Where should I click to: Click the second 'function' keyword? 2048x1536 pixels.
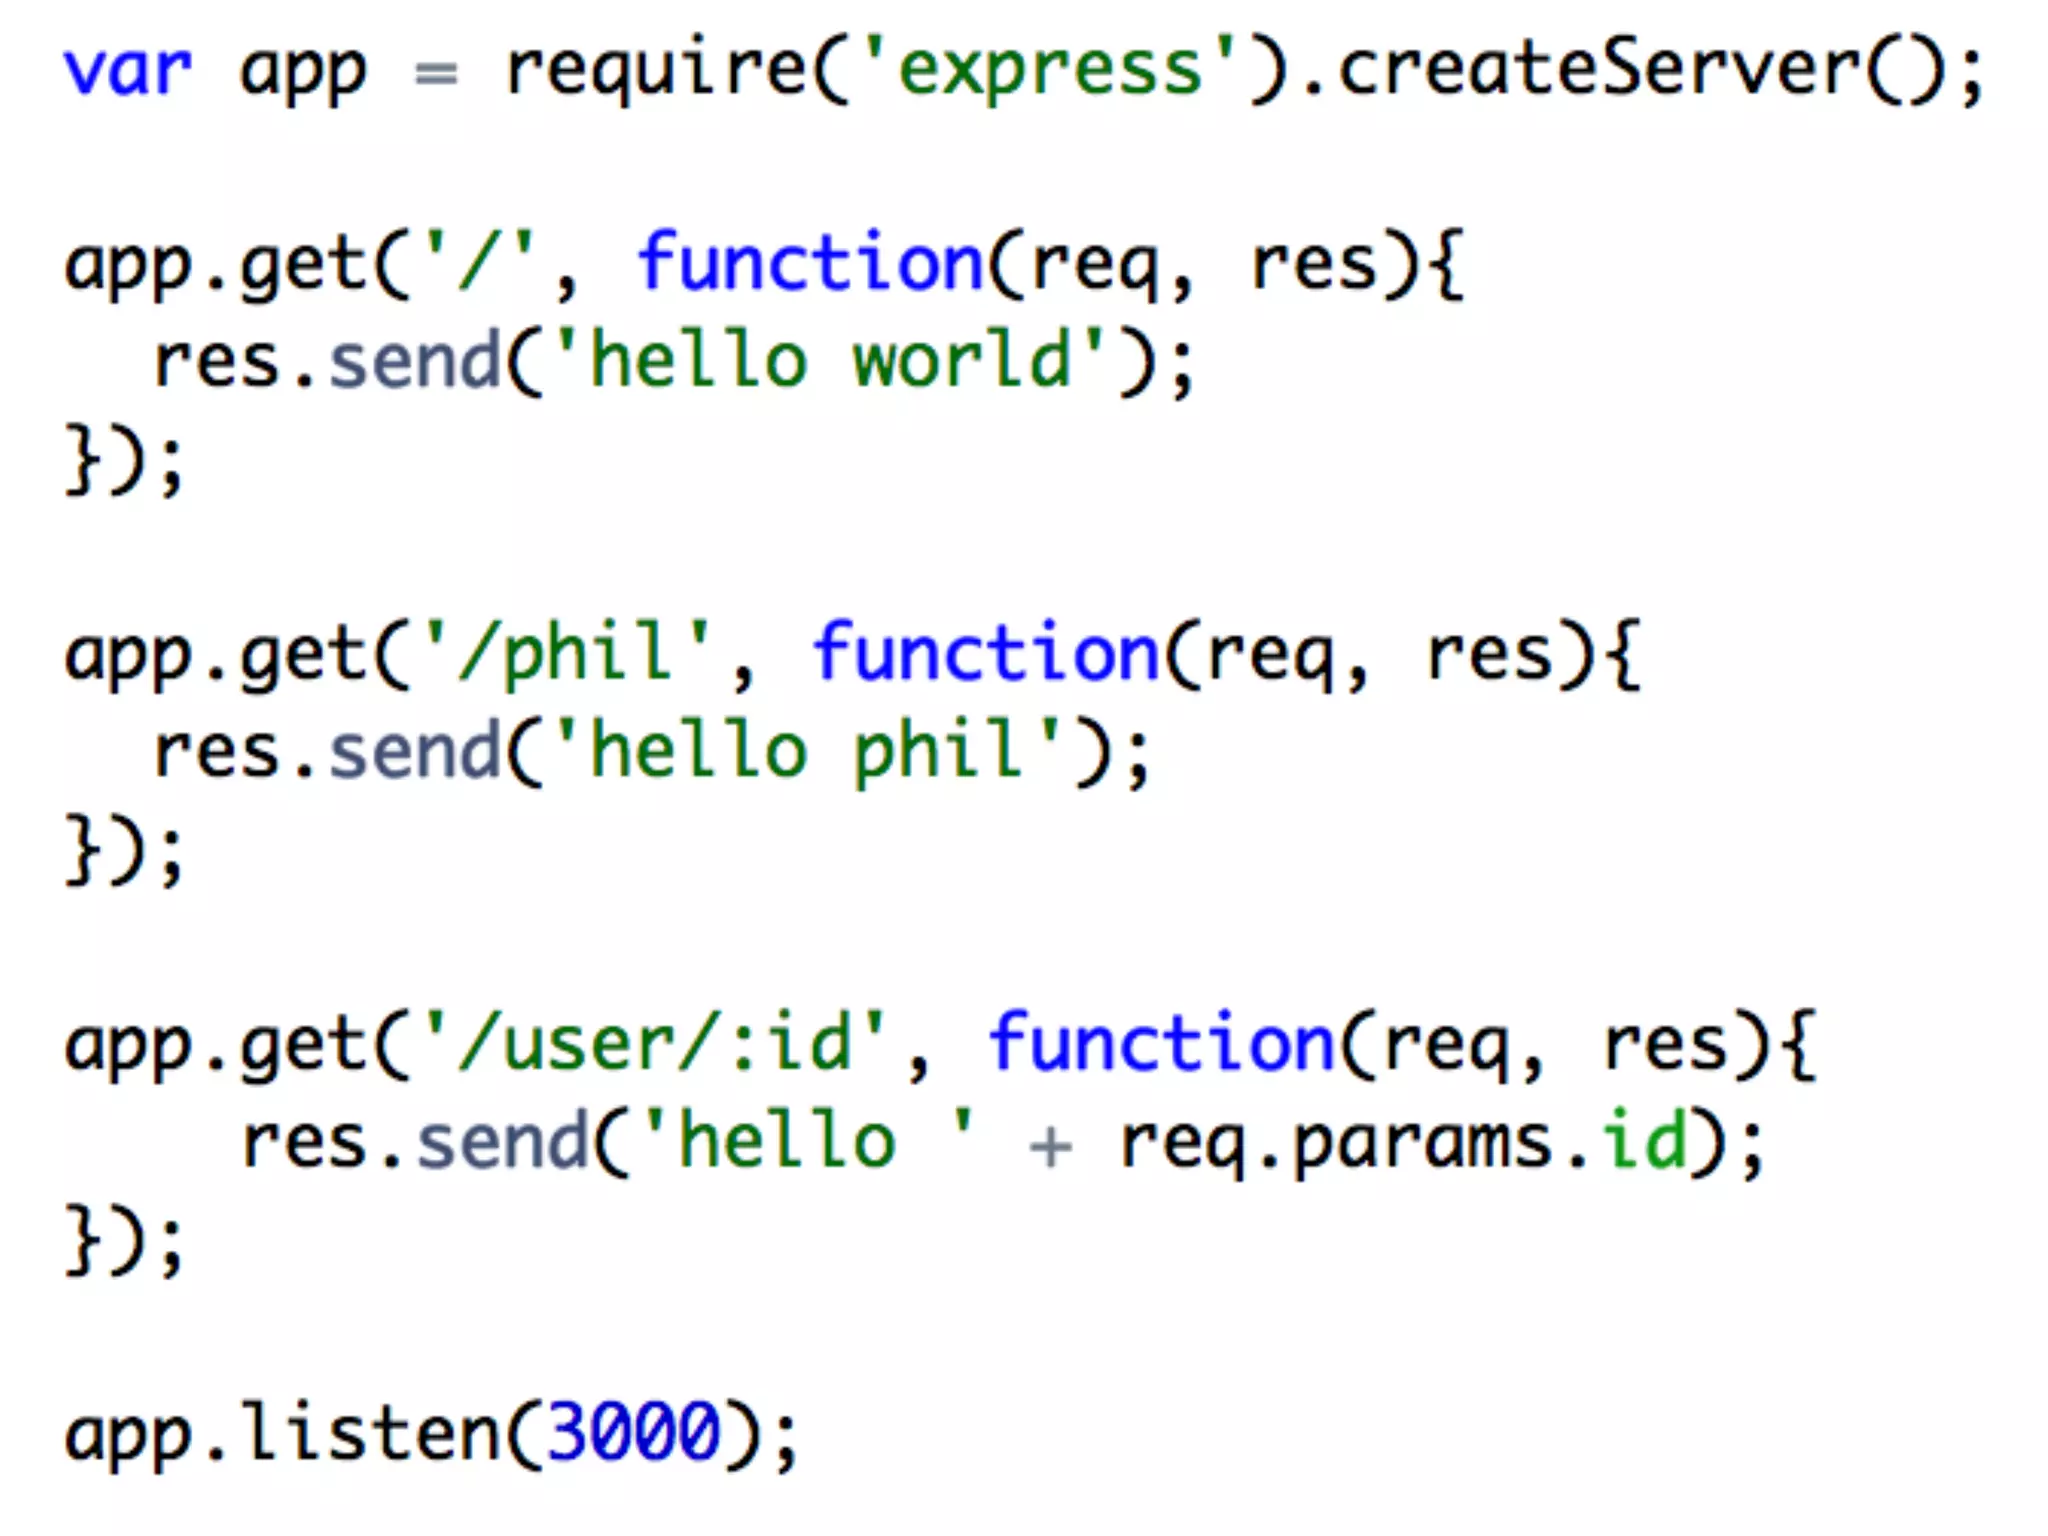pos(985,654)
